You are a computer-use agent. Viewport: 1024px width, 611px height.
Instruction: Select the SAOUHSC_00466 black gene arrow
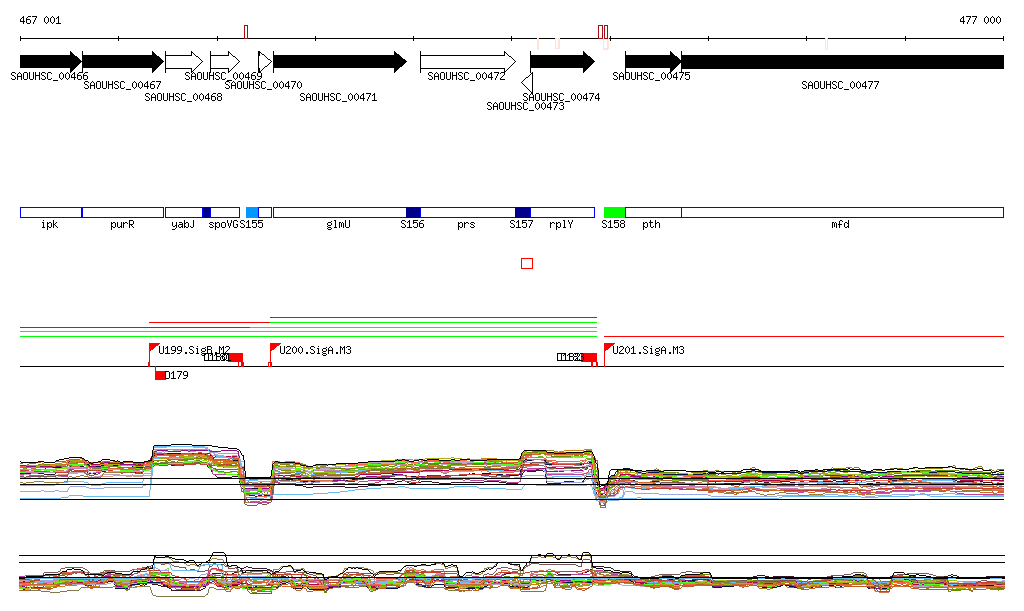tap(51, 62)
